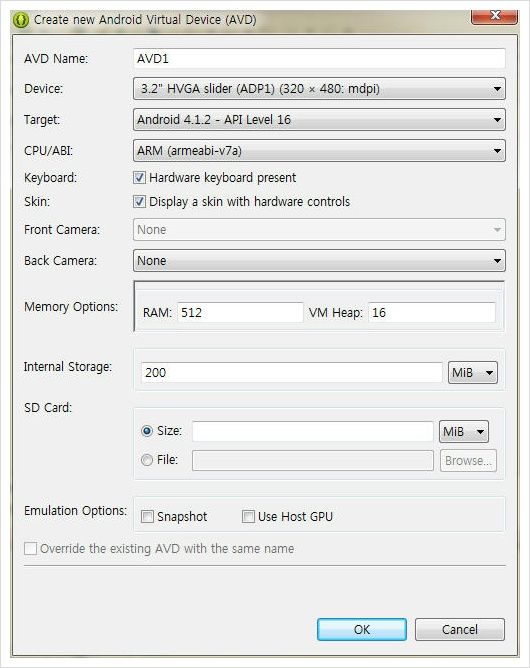Image resolution: width=530 pixels, height=668 pixels.
Task: Toggle Display a skin with hardware controls
Action: point(139,201)
